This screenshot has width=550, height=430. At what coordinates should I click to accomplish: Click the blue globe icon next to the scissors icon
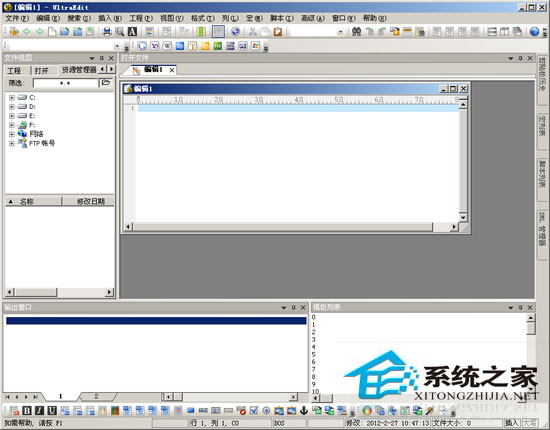[235, 32]
